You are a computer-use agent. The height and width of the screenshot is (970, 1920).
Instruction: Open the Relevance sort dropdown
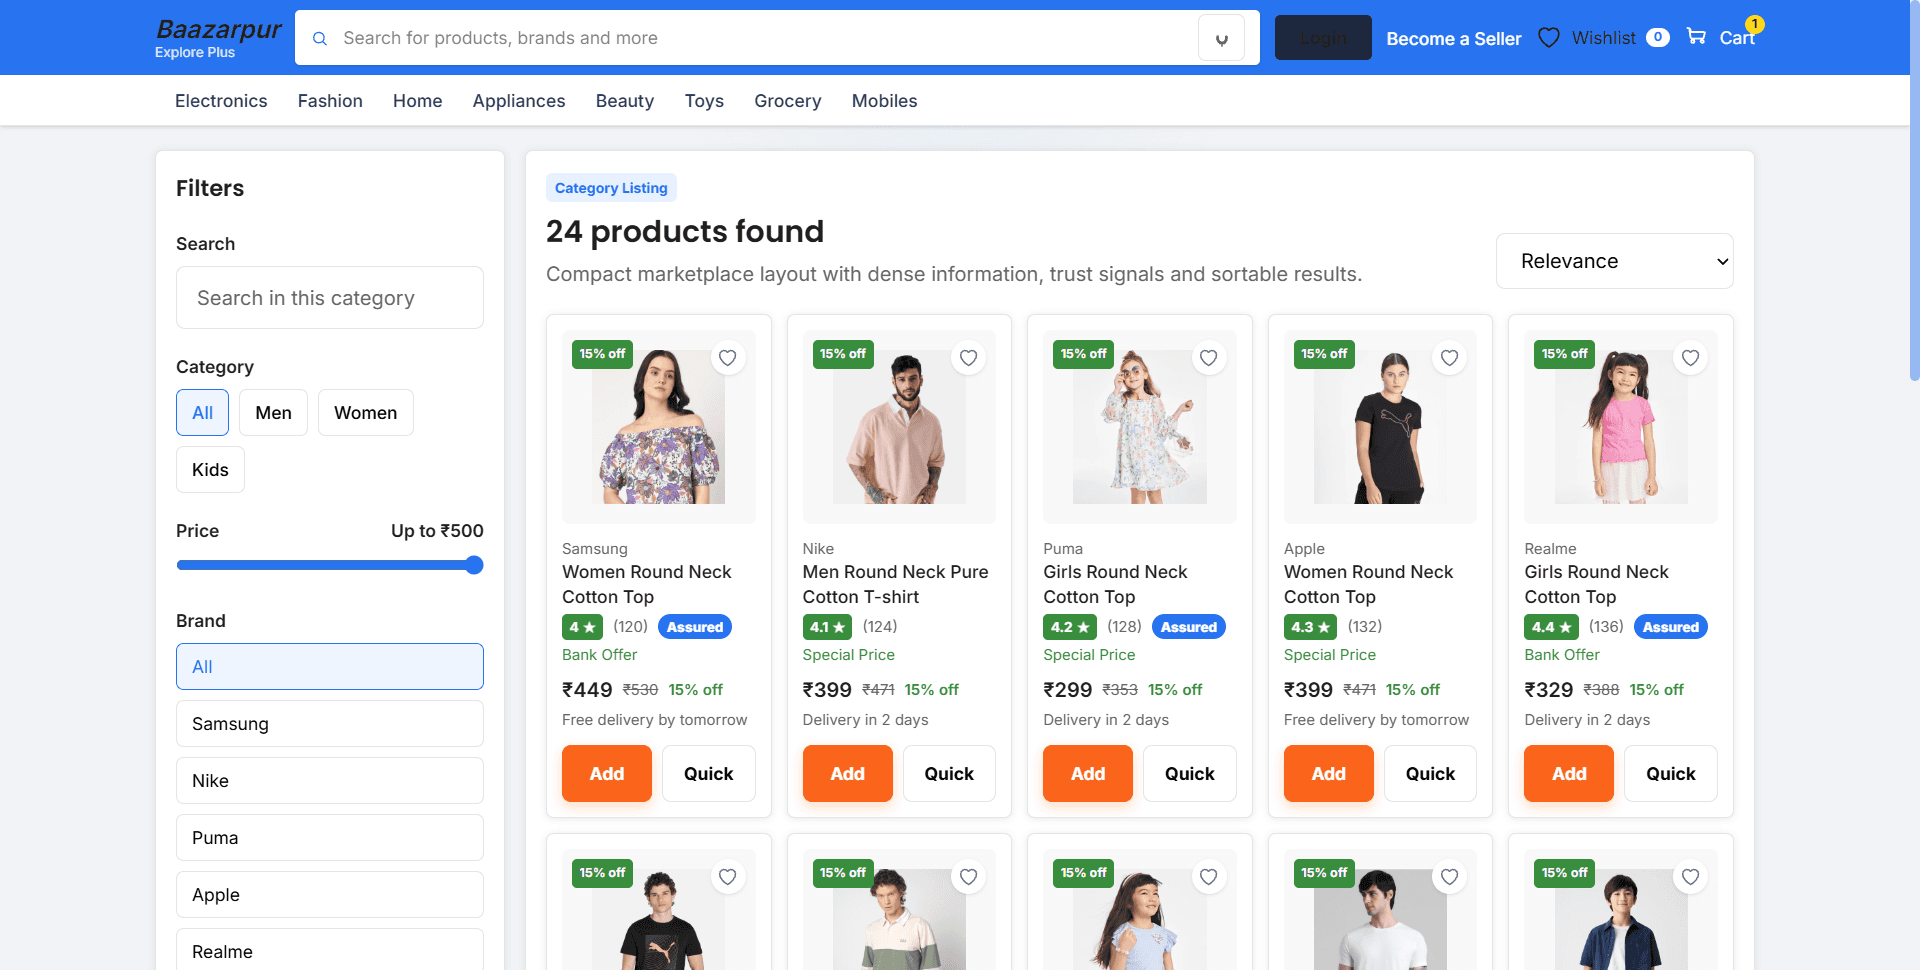[1615, 261]
